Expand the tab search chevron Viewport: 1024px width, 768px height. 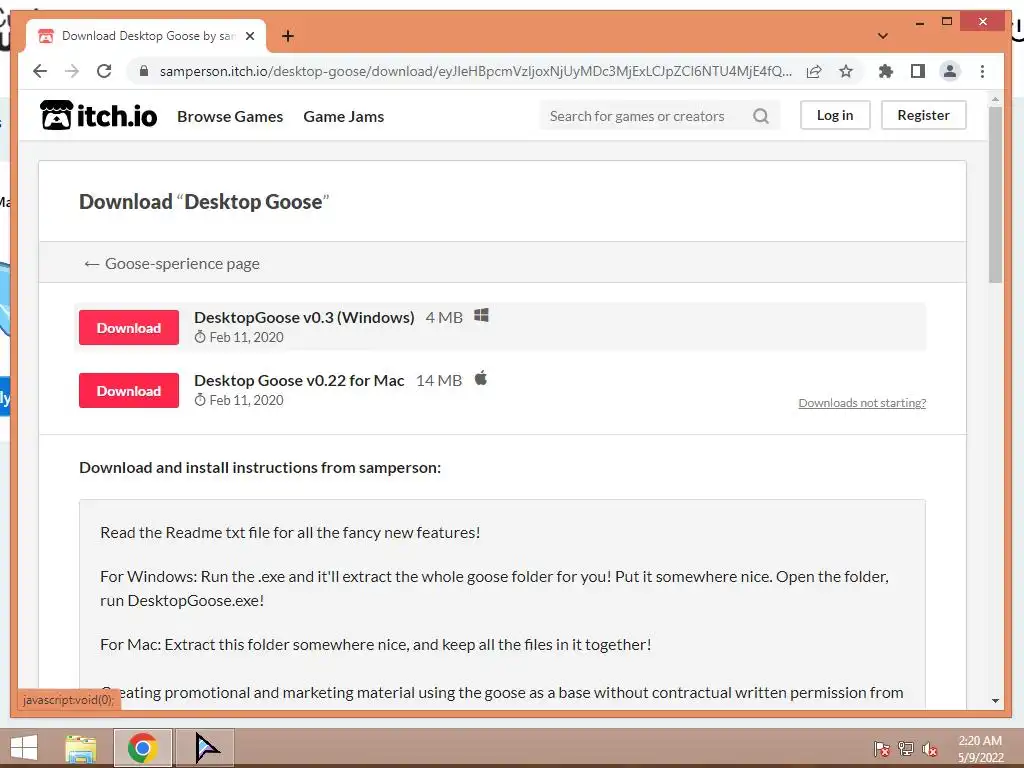[x=882, y=36]
